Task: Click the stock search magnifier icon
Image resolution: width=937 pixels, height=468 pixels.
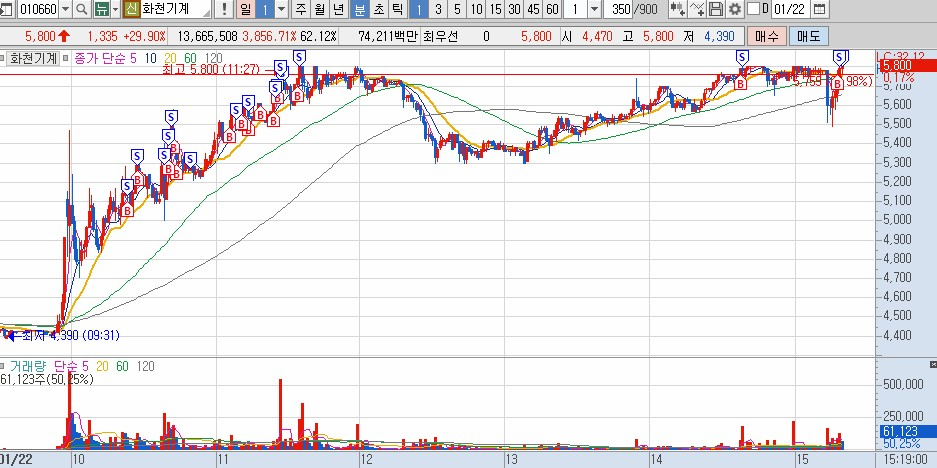Action: pos(82,10)
